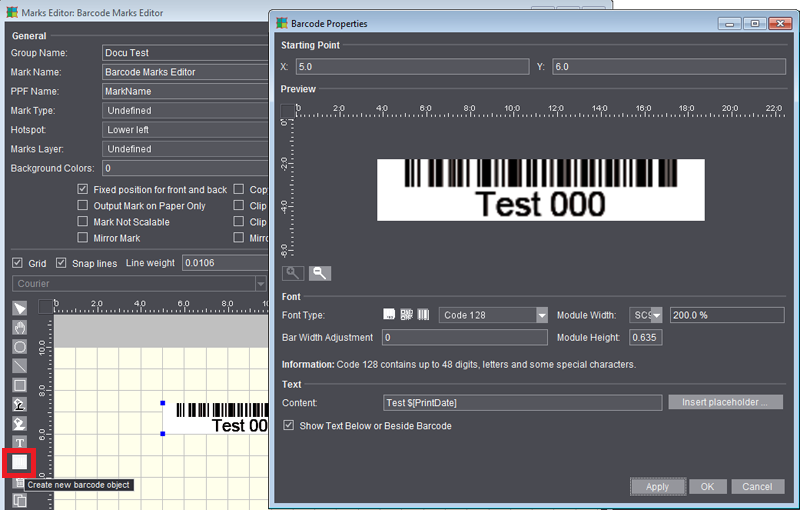Click the create new barcode object tool
Image resolution: width=800 pixels, height=510 pixels.
pos(19,462)
